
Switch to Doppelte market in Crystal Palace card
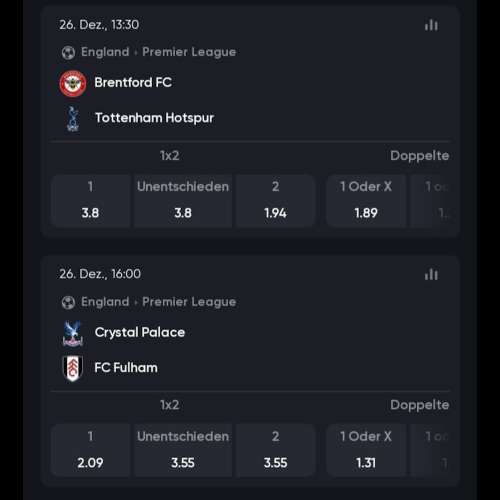click(420, 405)
